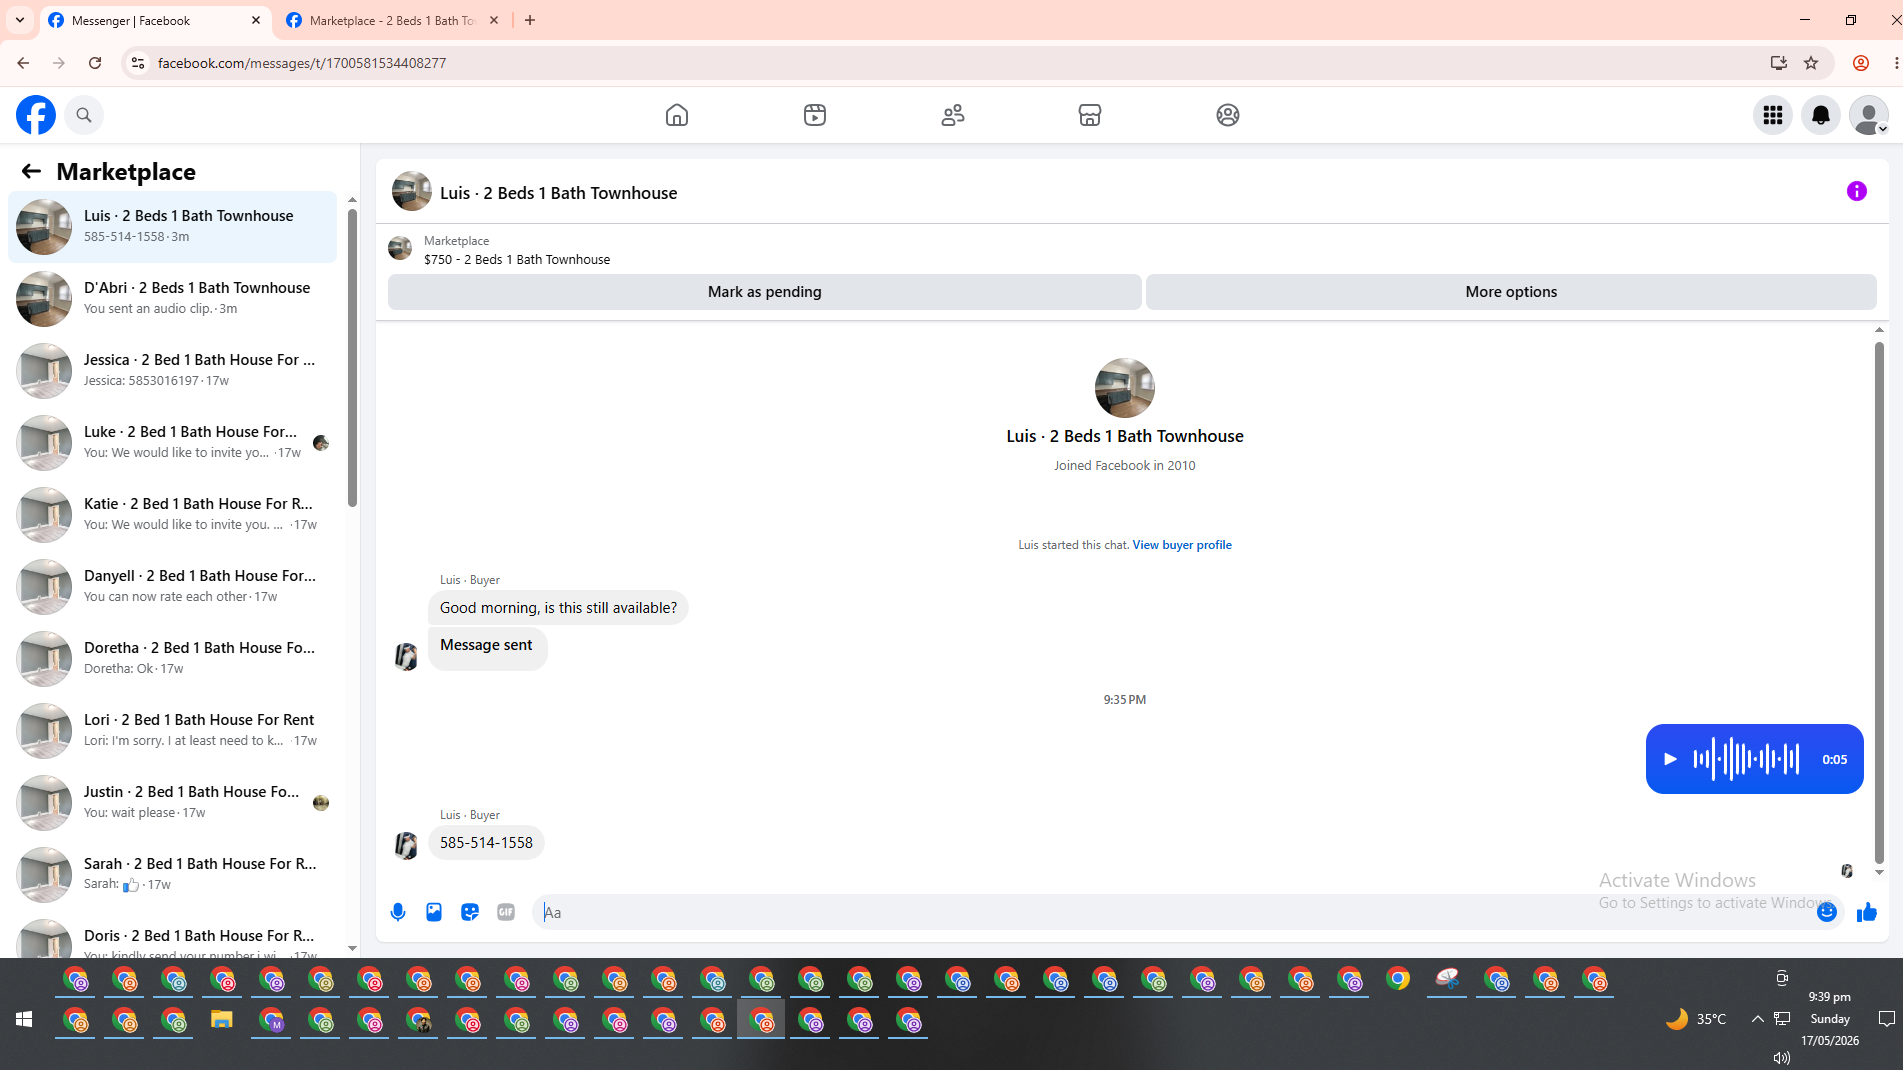Open the Doretha house conversation
Screen dimensions: 1903x1070
click(173, 659)
